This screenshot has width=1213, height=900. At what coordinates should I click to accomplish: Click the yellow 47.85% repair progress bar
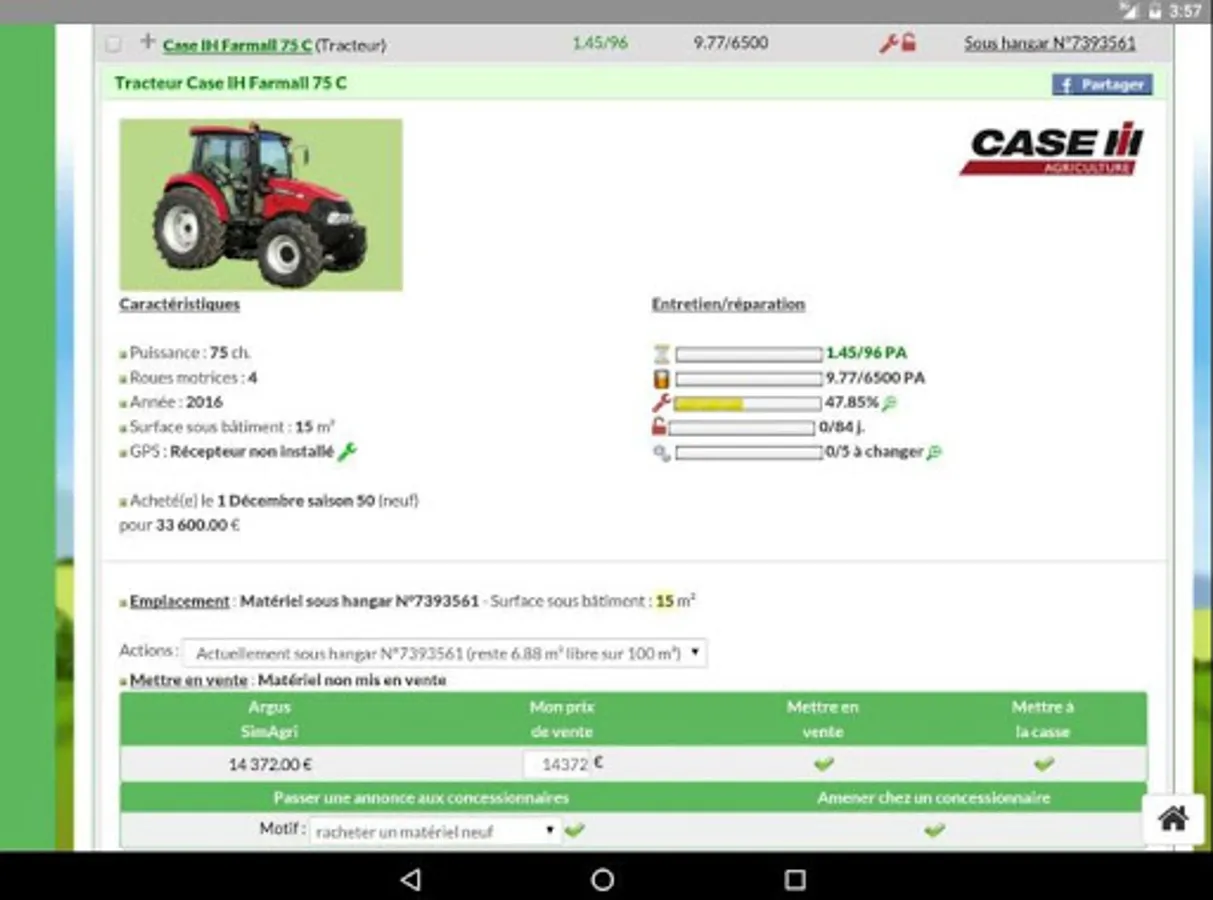coord(749,404)
